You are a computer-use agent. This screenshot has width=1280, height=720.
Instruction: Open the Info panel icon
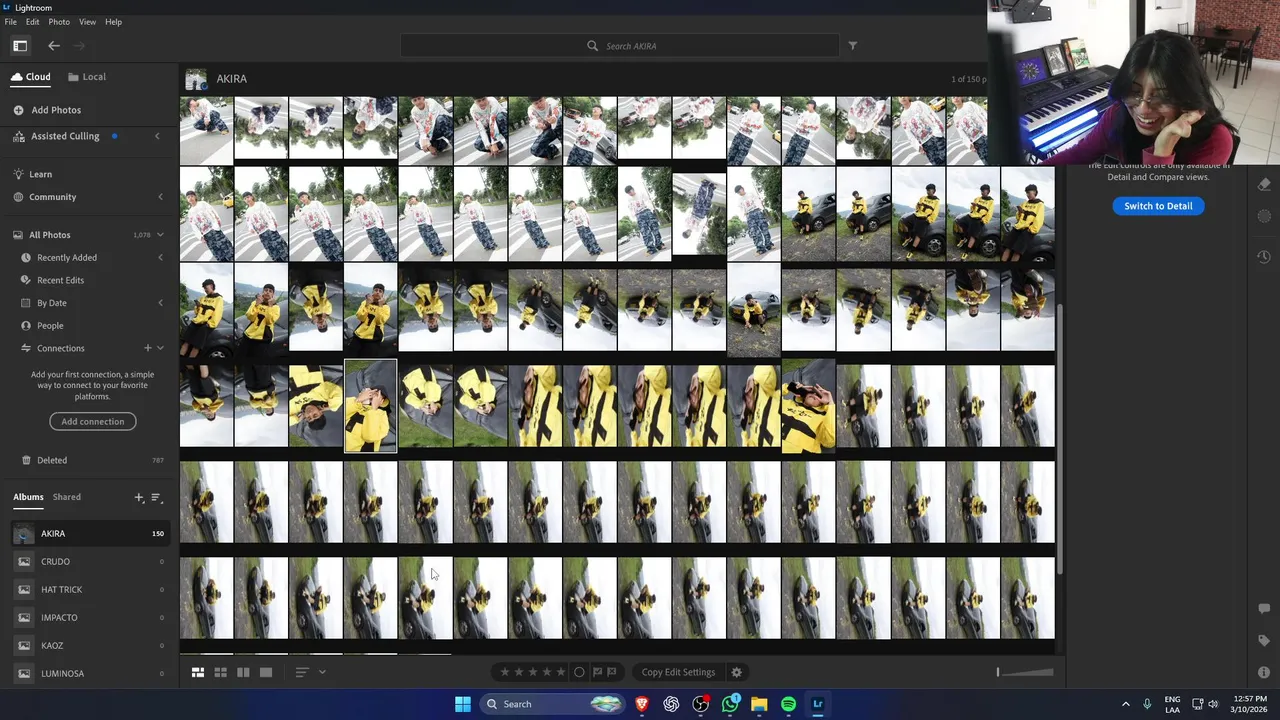(1264, 672)
